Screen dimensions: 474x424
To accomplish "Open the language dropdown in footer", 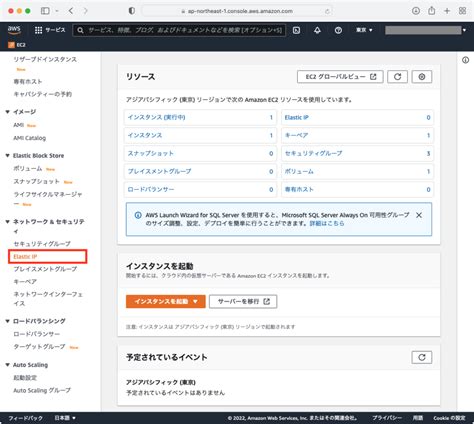I will (x=65, y=418).
